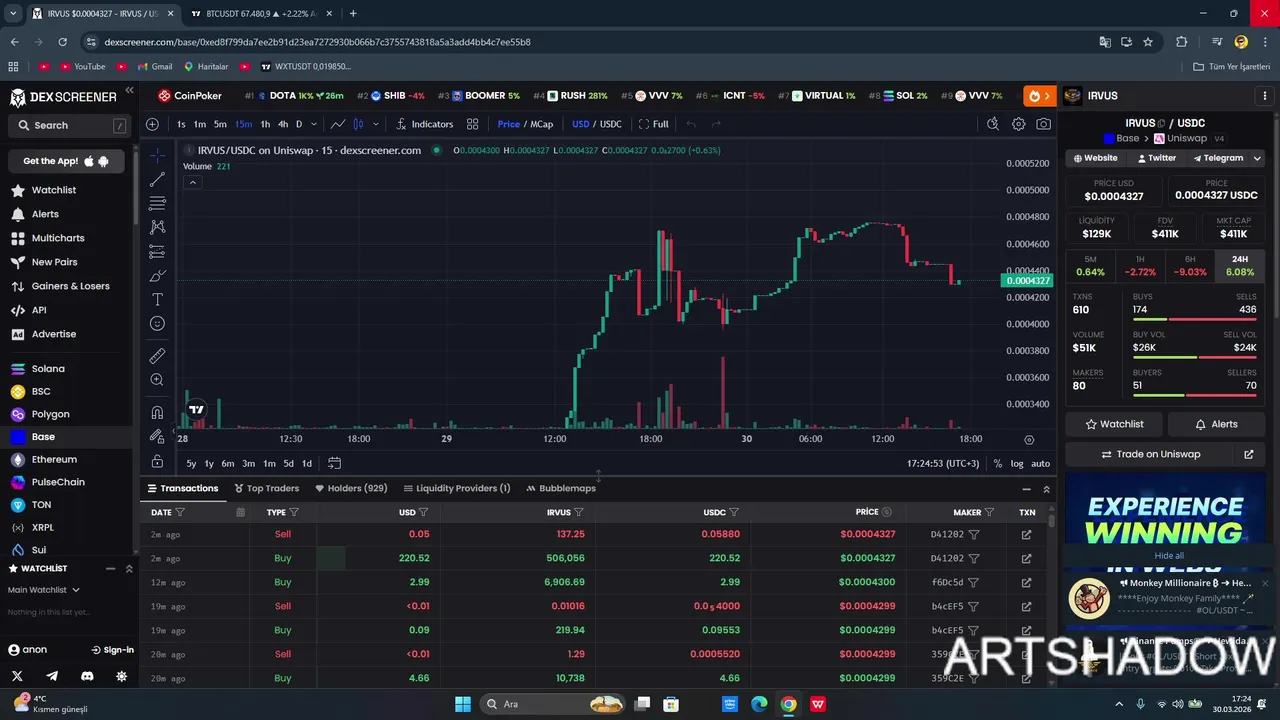1280x720 pixels.
Task: Toggle log scale on chart
Action: click(1017, 464)
